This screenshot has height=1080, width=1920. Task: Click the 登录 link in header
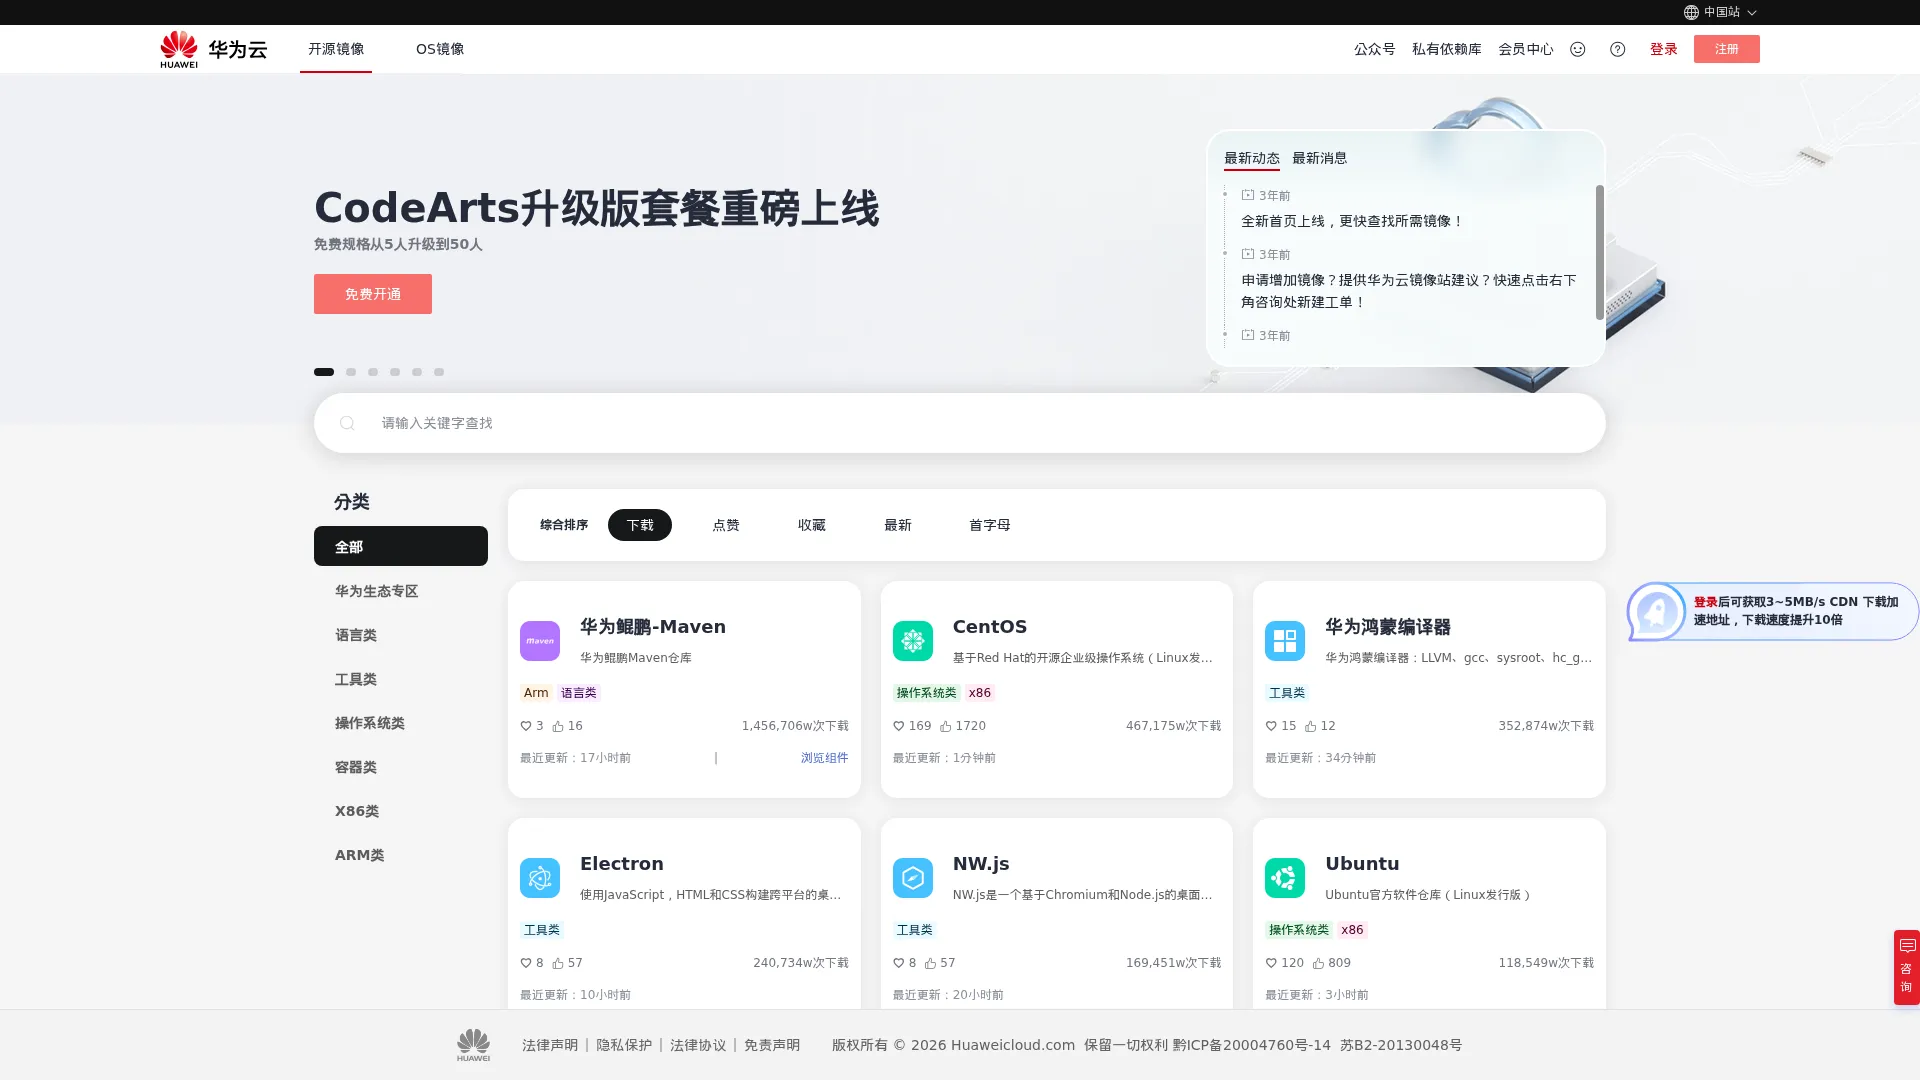pos(1664,49)
